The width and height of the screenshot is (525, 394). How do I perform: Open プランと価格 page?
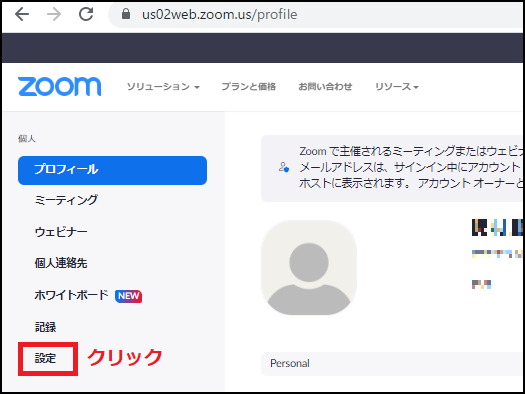248,87
